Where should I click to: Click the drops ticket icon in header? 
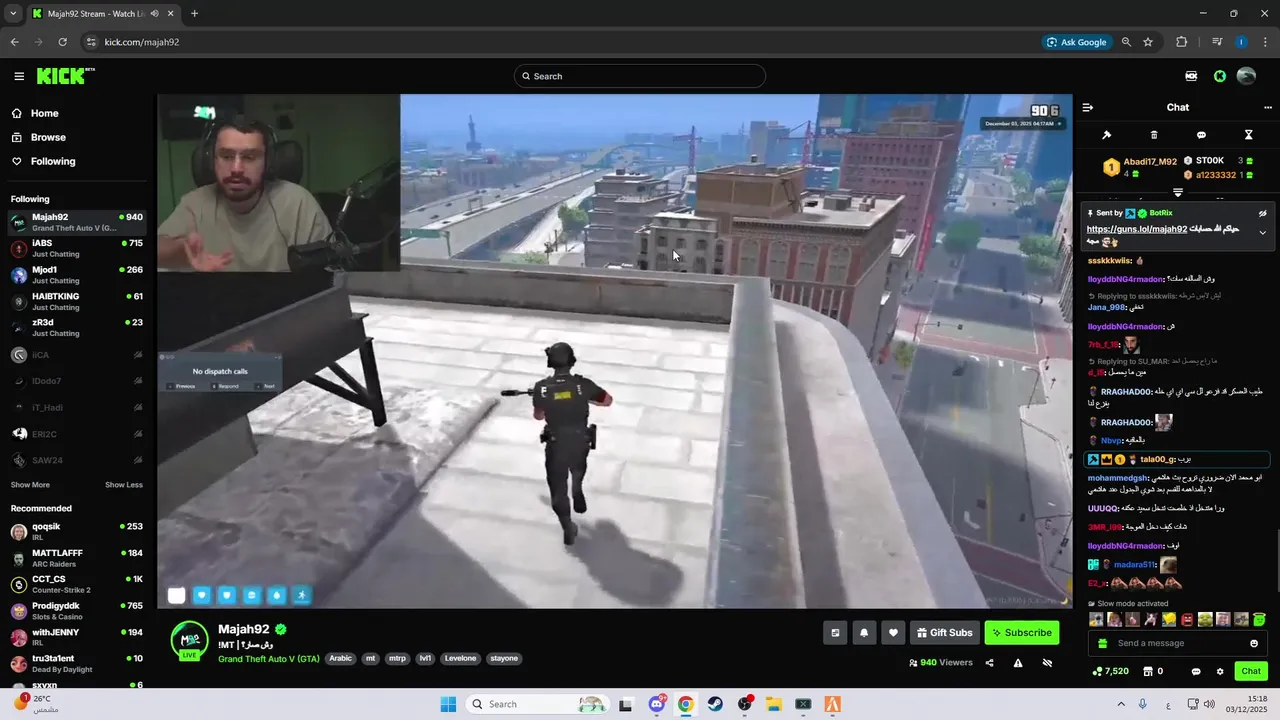coord(1191,76)
